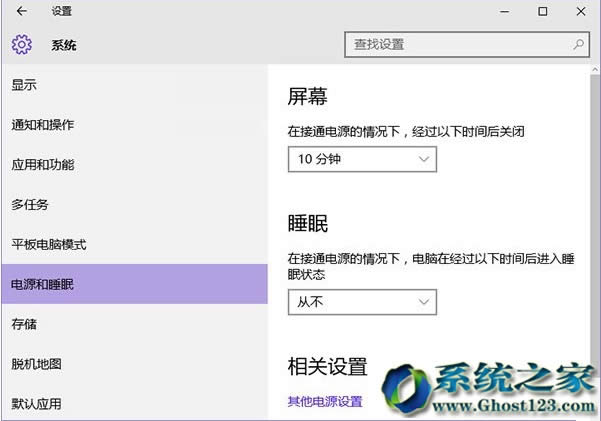Click the back arrow icon

click(22, 12)
